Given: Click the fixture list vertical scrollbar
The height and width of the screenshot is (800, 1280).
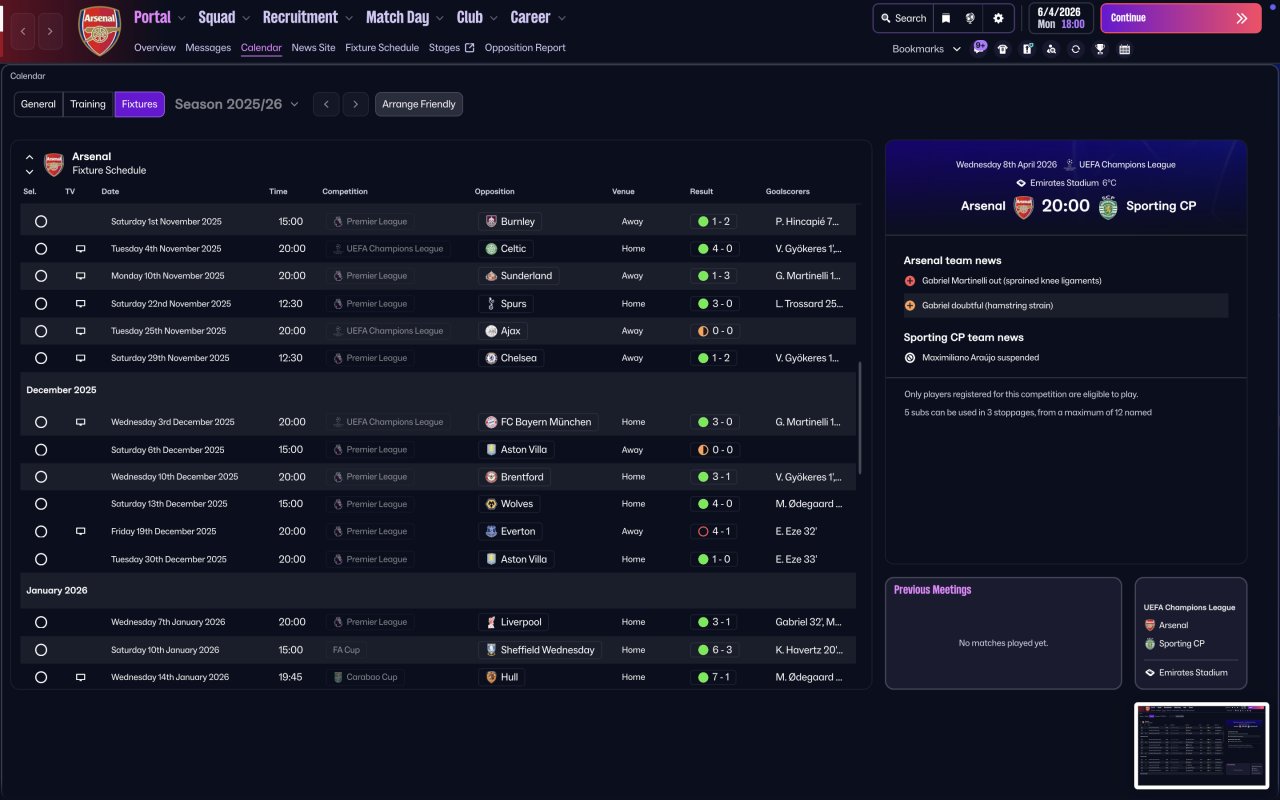Looking at the screenshot, I should (859, 418).
